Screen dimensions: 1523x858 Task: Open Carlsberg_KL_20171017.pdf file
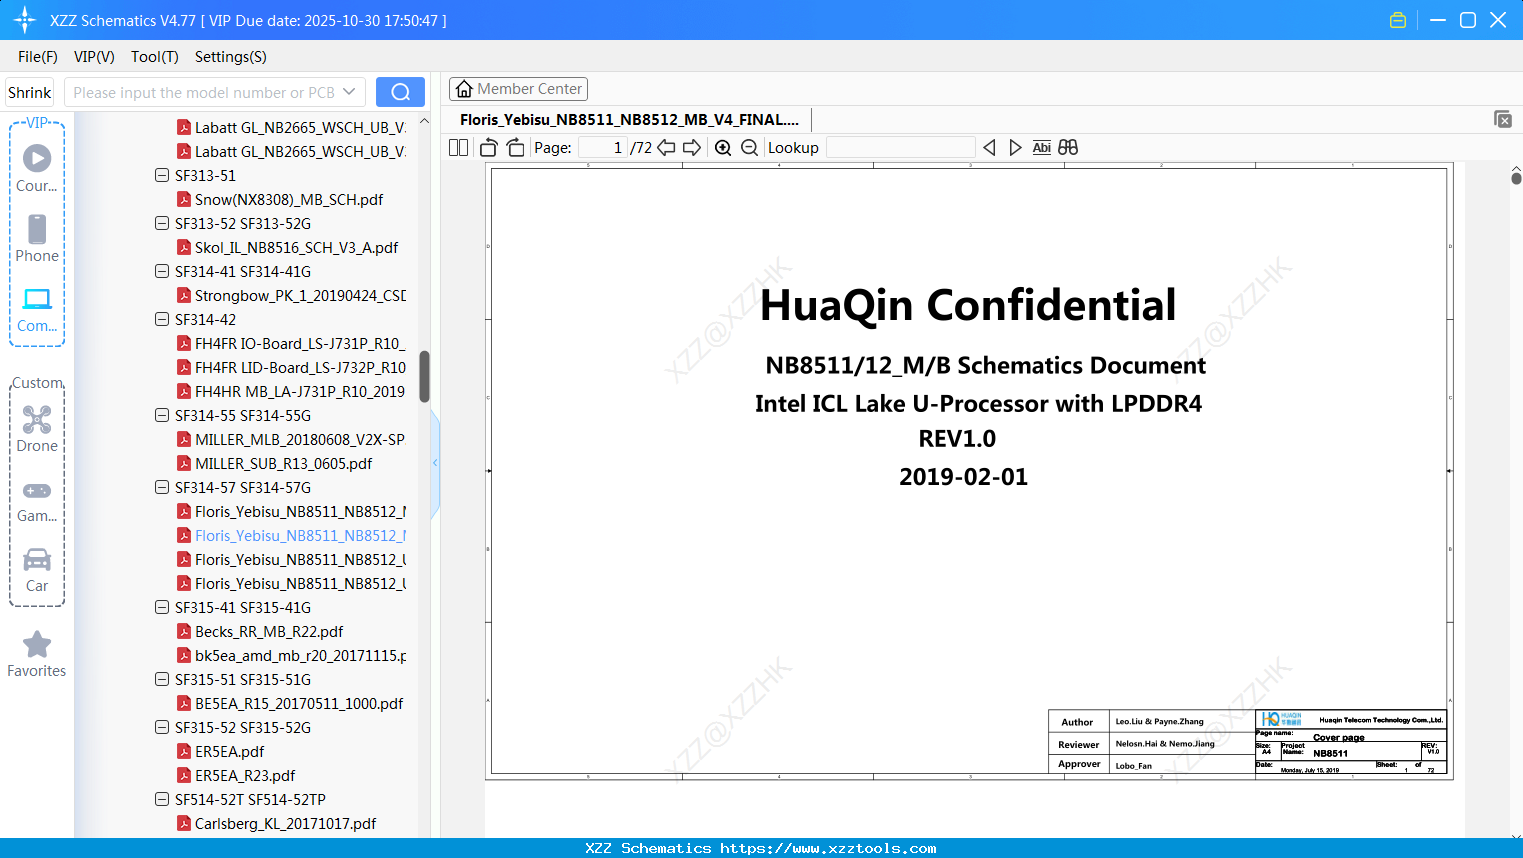click(285, 823)
